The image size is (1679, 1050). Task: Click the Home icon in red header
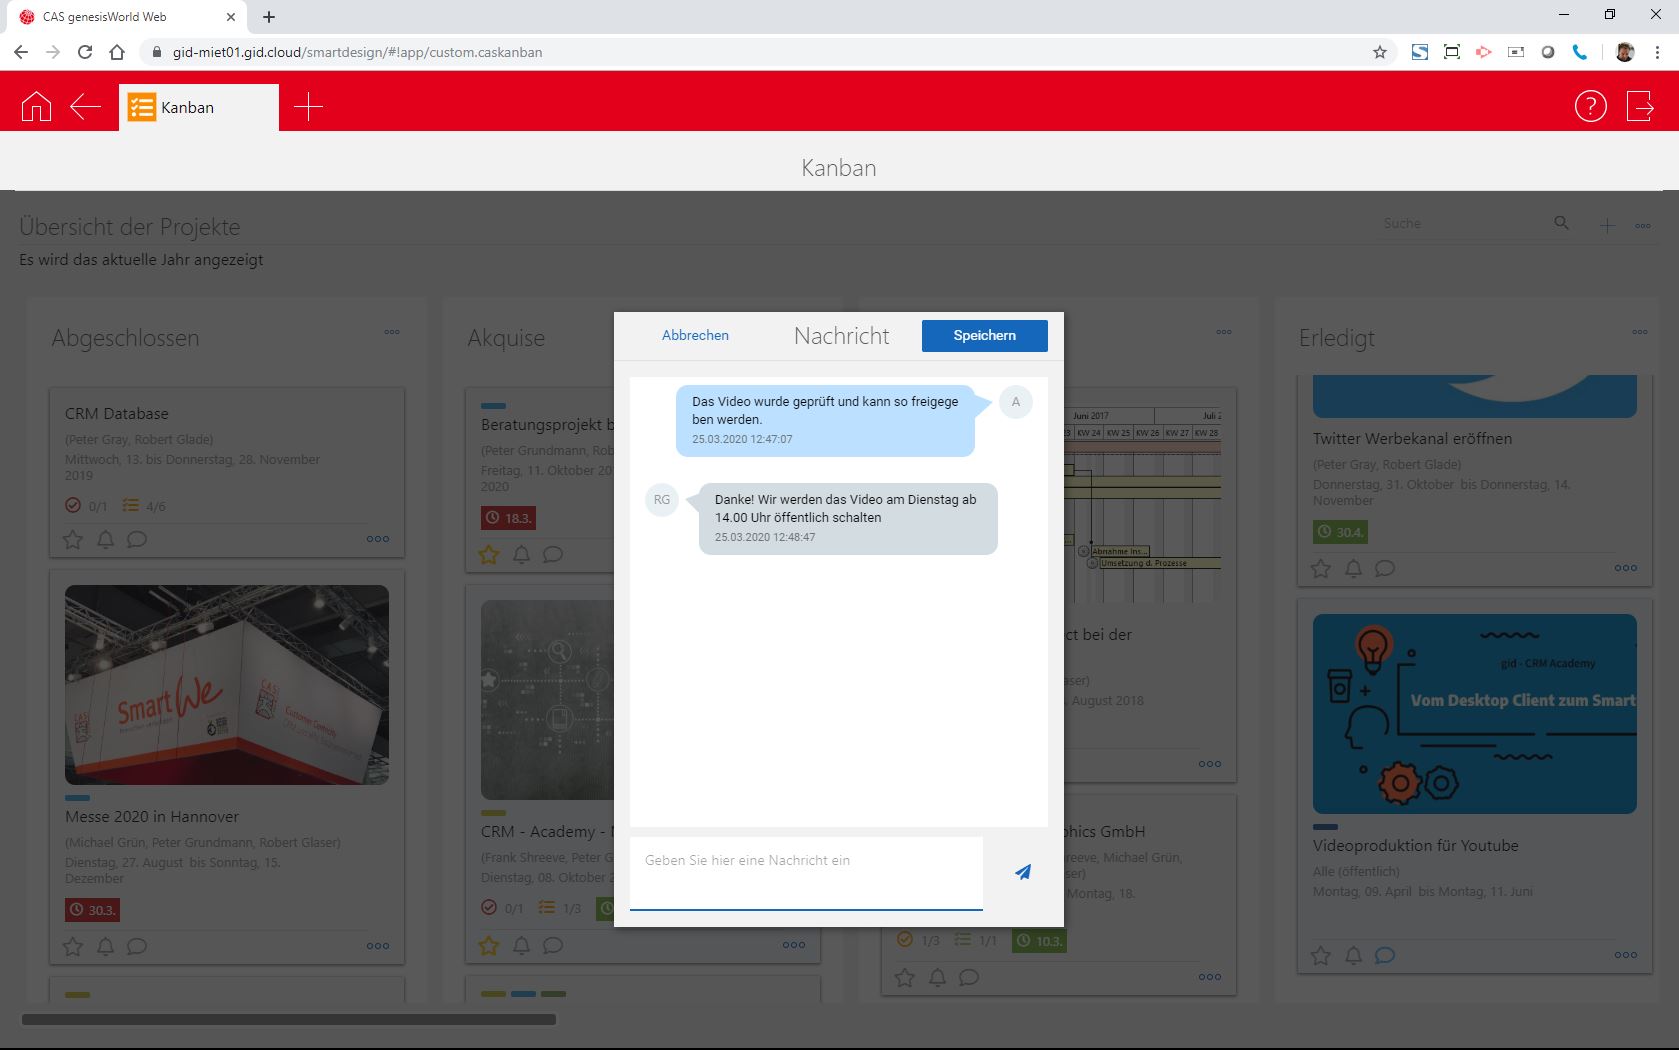click(x=36, y=106)
